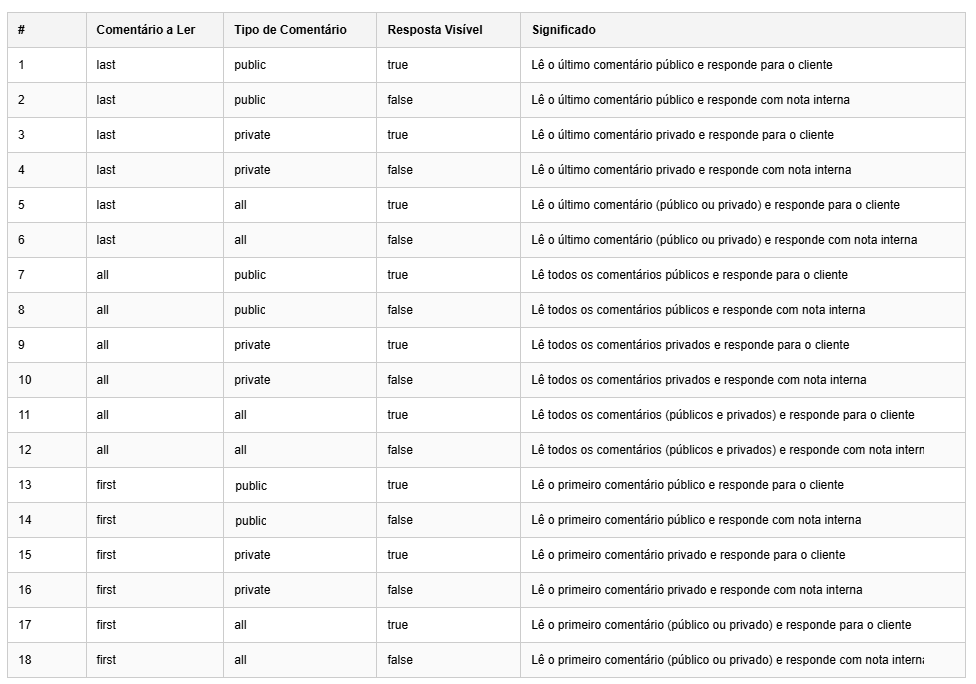The width and height of the screenshot is (976, 684).
Task: Click 'last' in row 3
Action: 106,135
